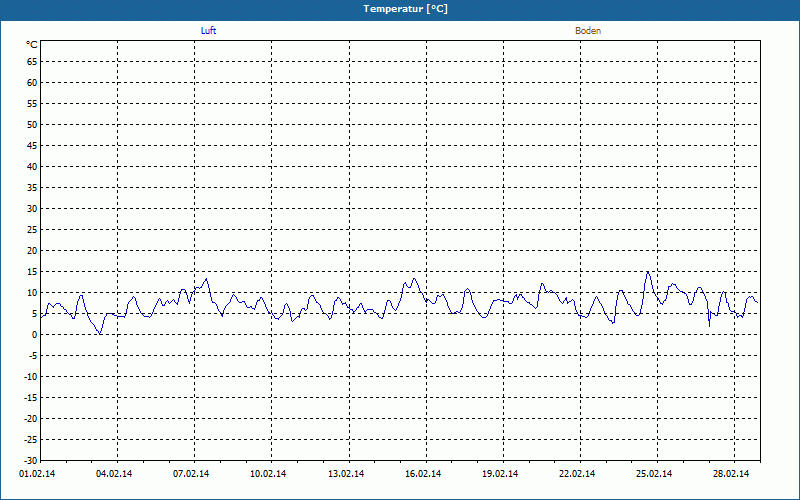Click the 40 y-axis value
The width and height of the screenshot is (800, 500).
click(32, 166)
